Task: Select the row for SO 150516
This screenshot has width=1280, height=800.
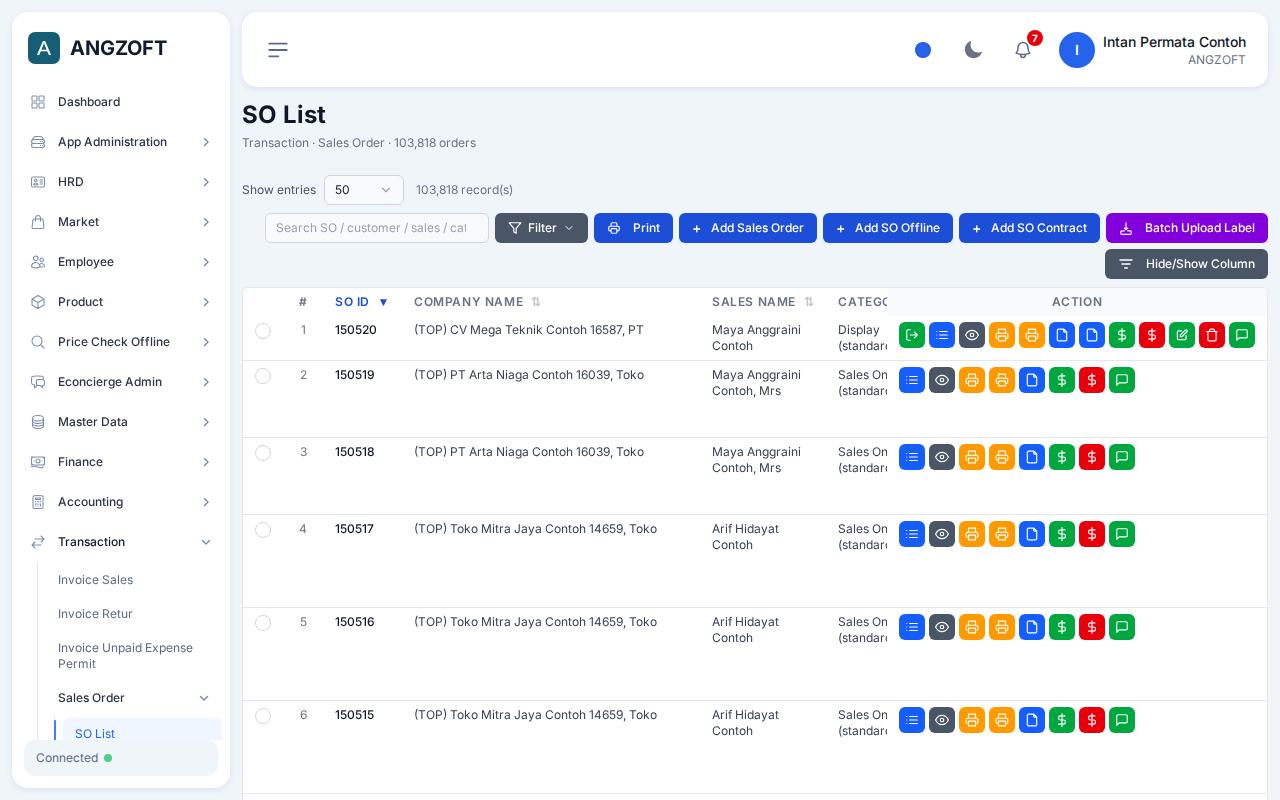Action: 263,623
